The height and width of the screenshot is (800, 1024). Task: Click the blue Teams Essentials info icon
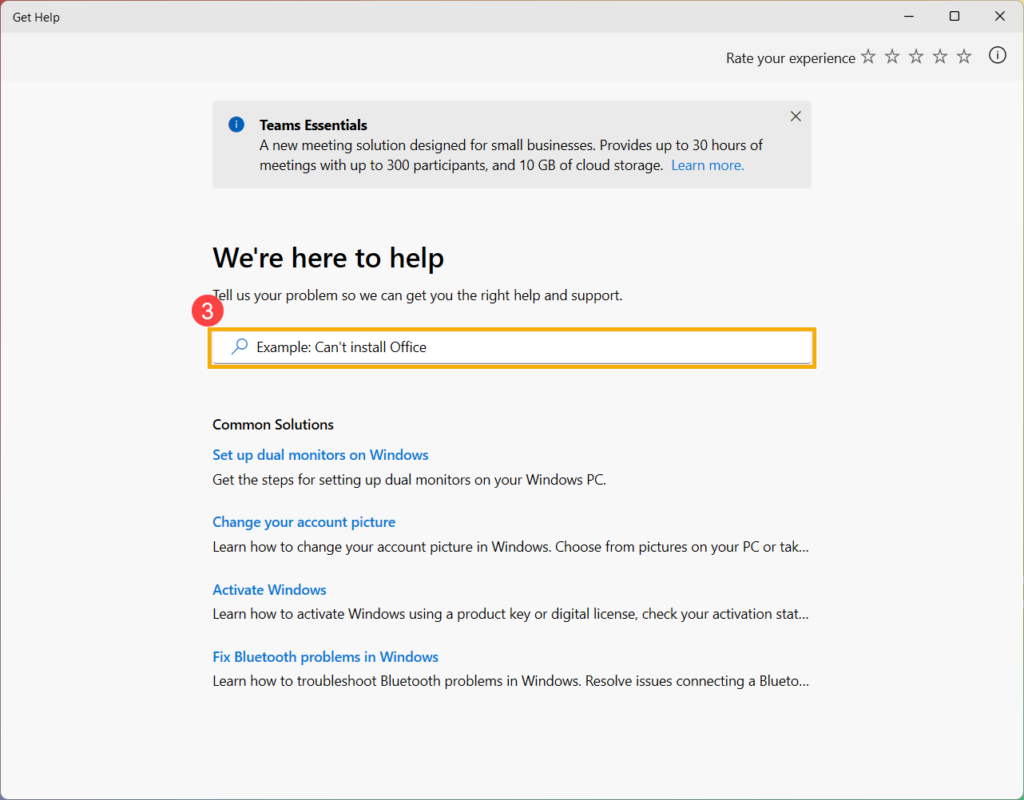236,124
